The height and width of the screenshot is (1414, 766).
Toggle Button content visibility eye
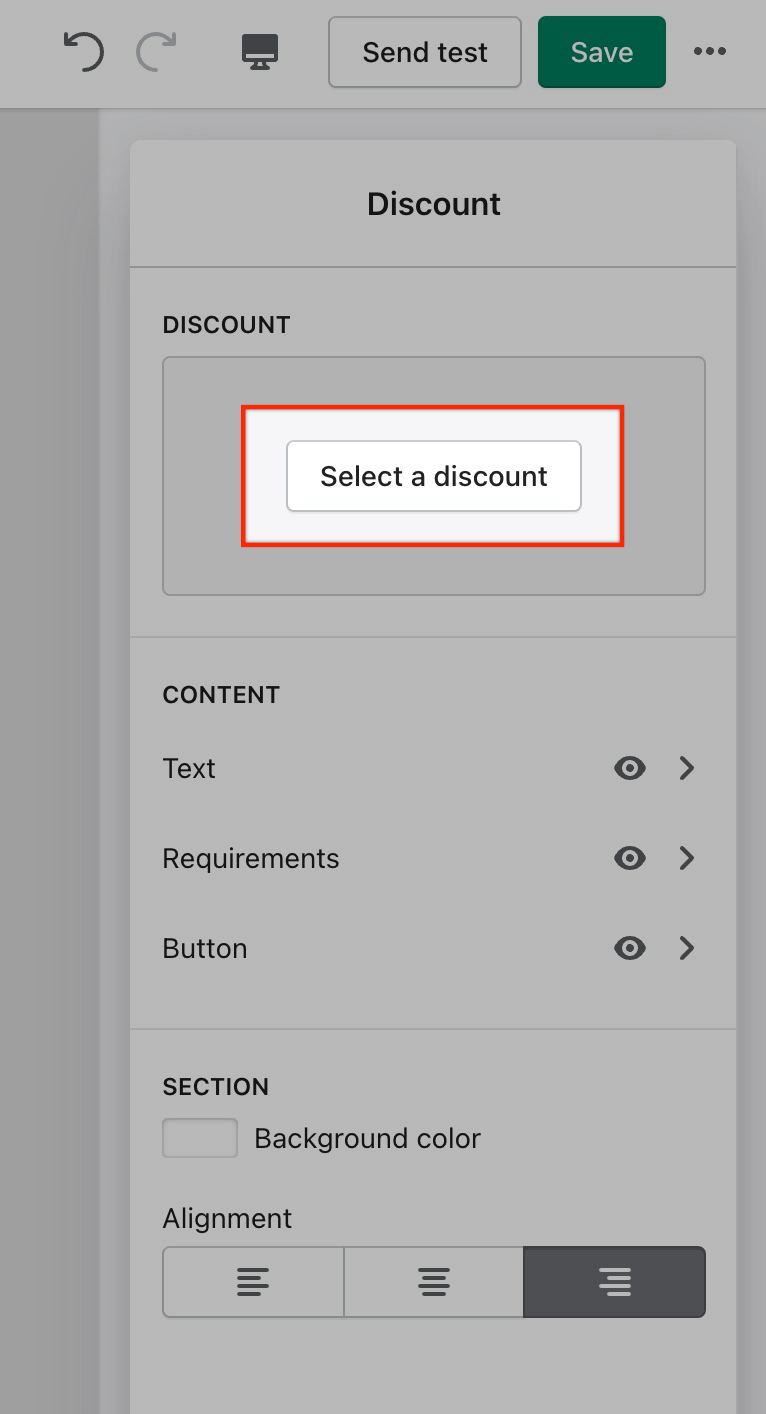tap(629, 948)
